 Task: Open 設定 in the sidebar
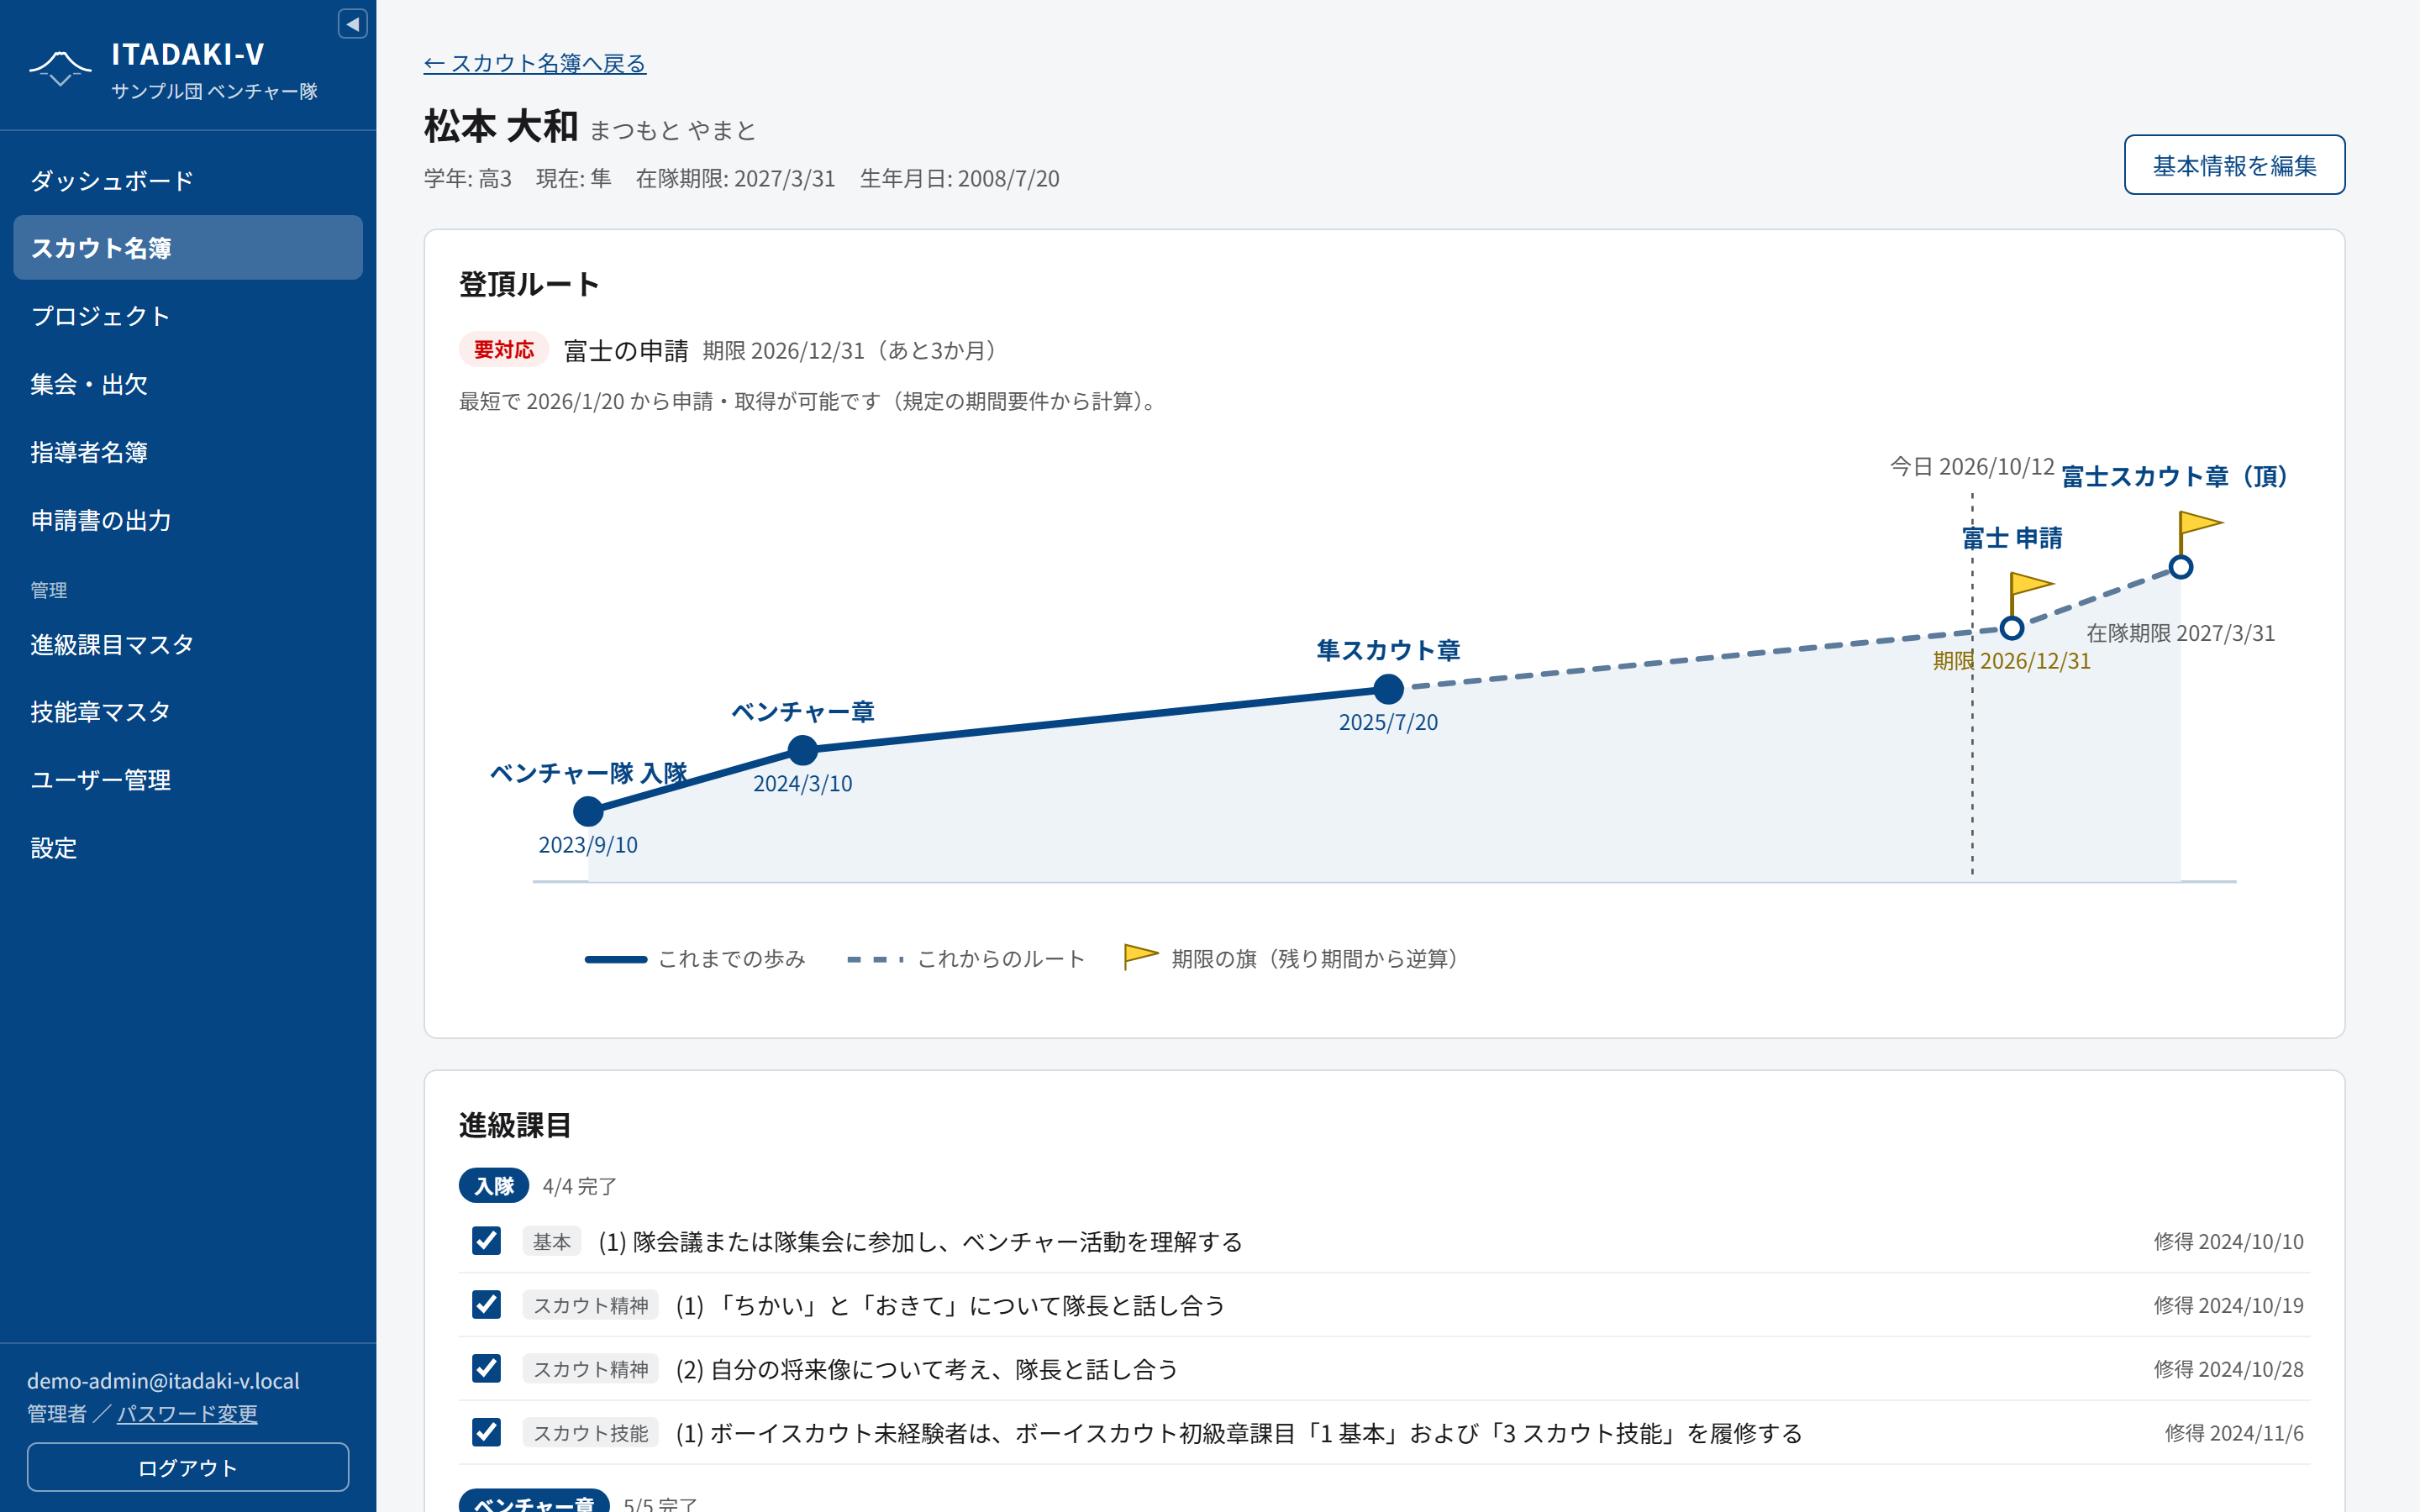[188, 848]
